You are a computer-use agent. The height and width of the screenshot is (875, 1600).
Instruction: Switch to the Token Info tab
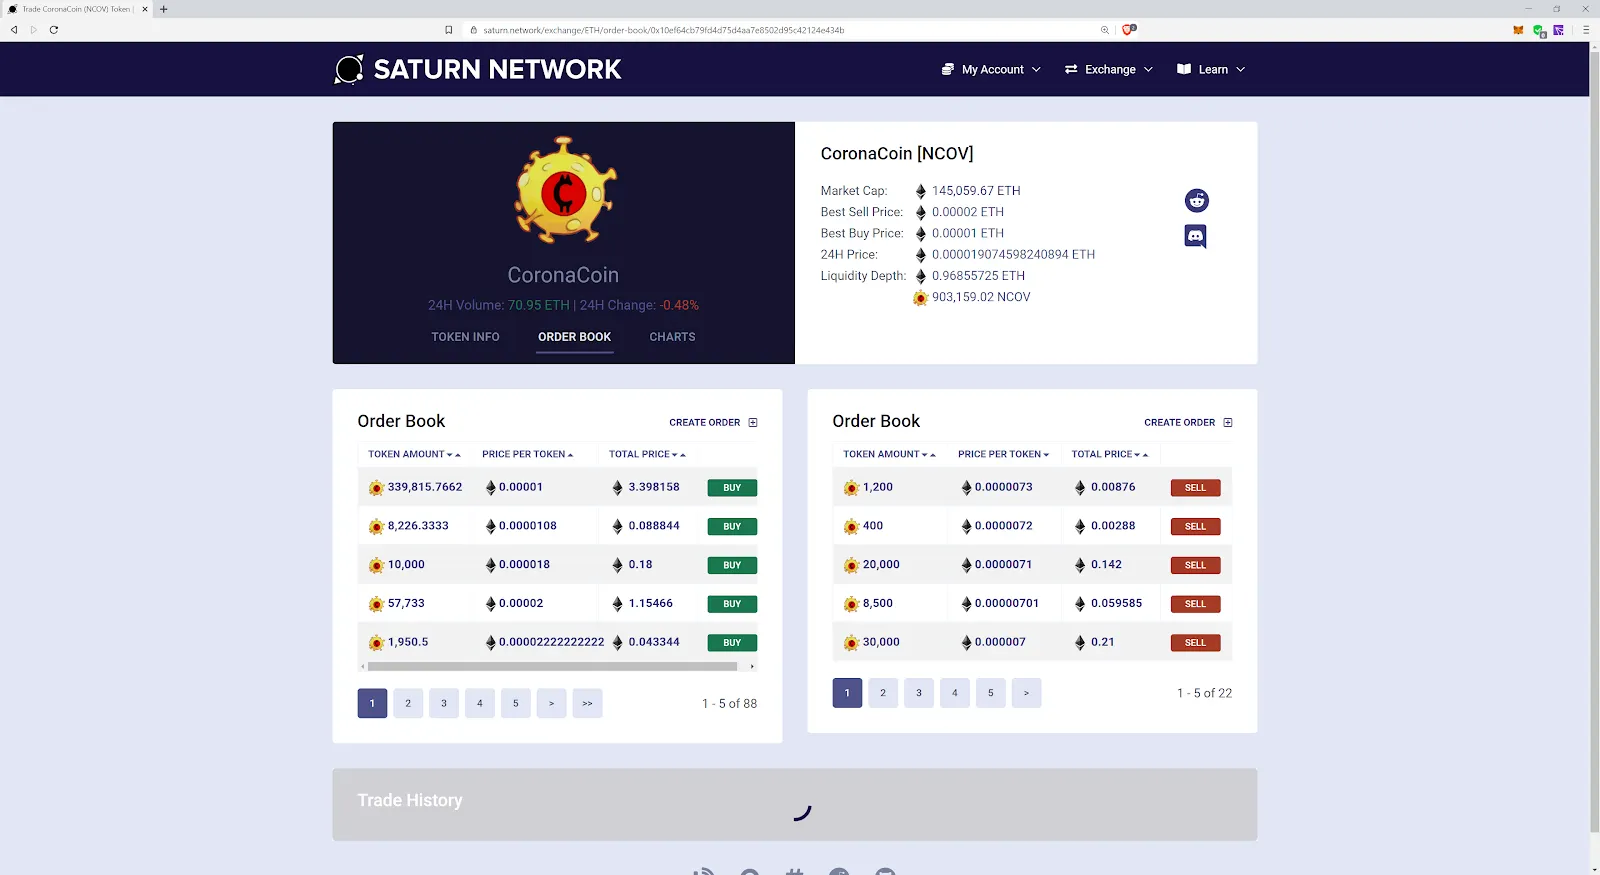tap(465, 337)
